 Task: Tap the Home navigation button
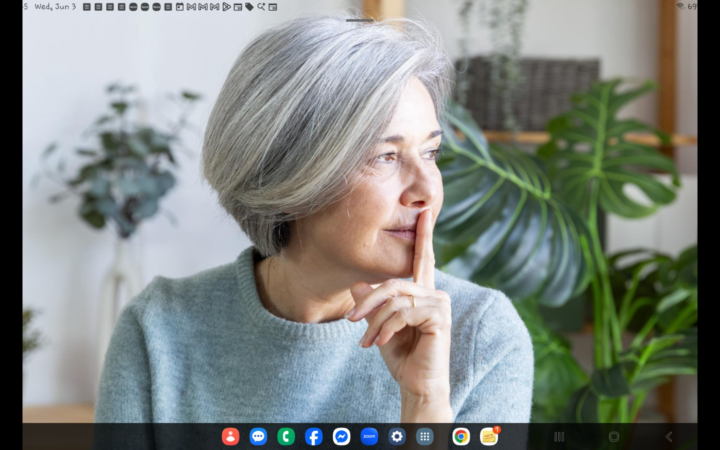[614, 437]
